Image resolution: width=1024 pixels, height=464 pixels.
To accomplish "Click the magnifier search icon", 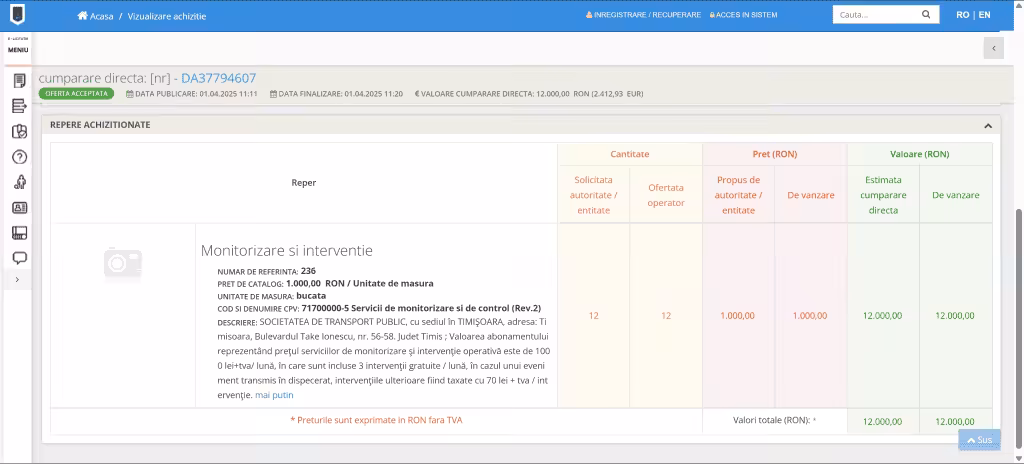I will (x=925, y=14).
